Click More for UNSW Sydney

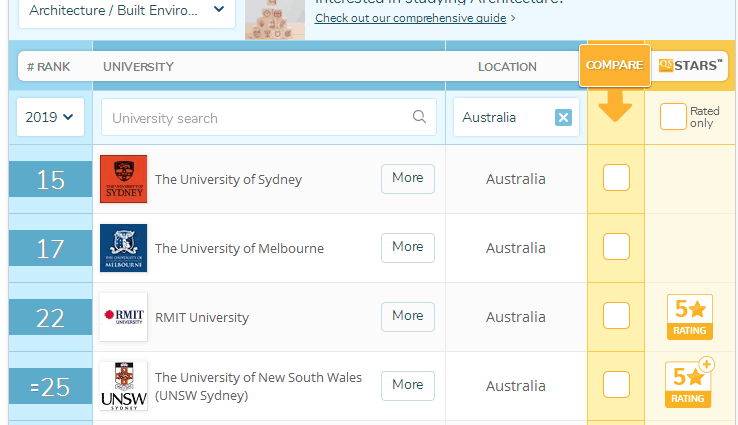[408, 385]
